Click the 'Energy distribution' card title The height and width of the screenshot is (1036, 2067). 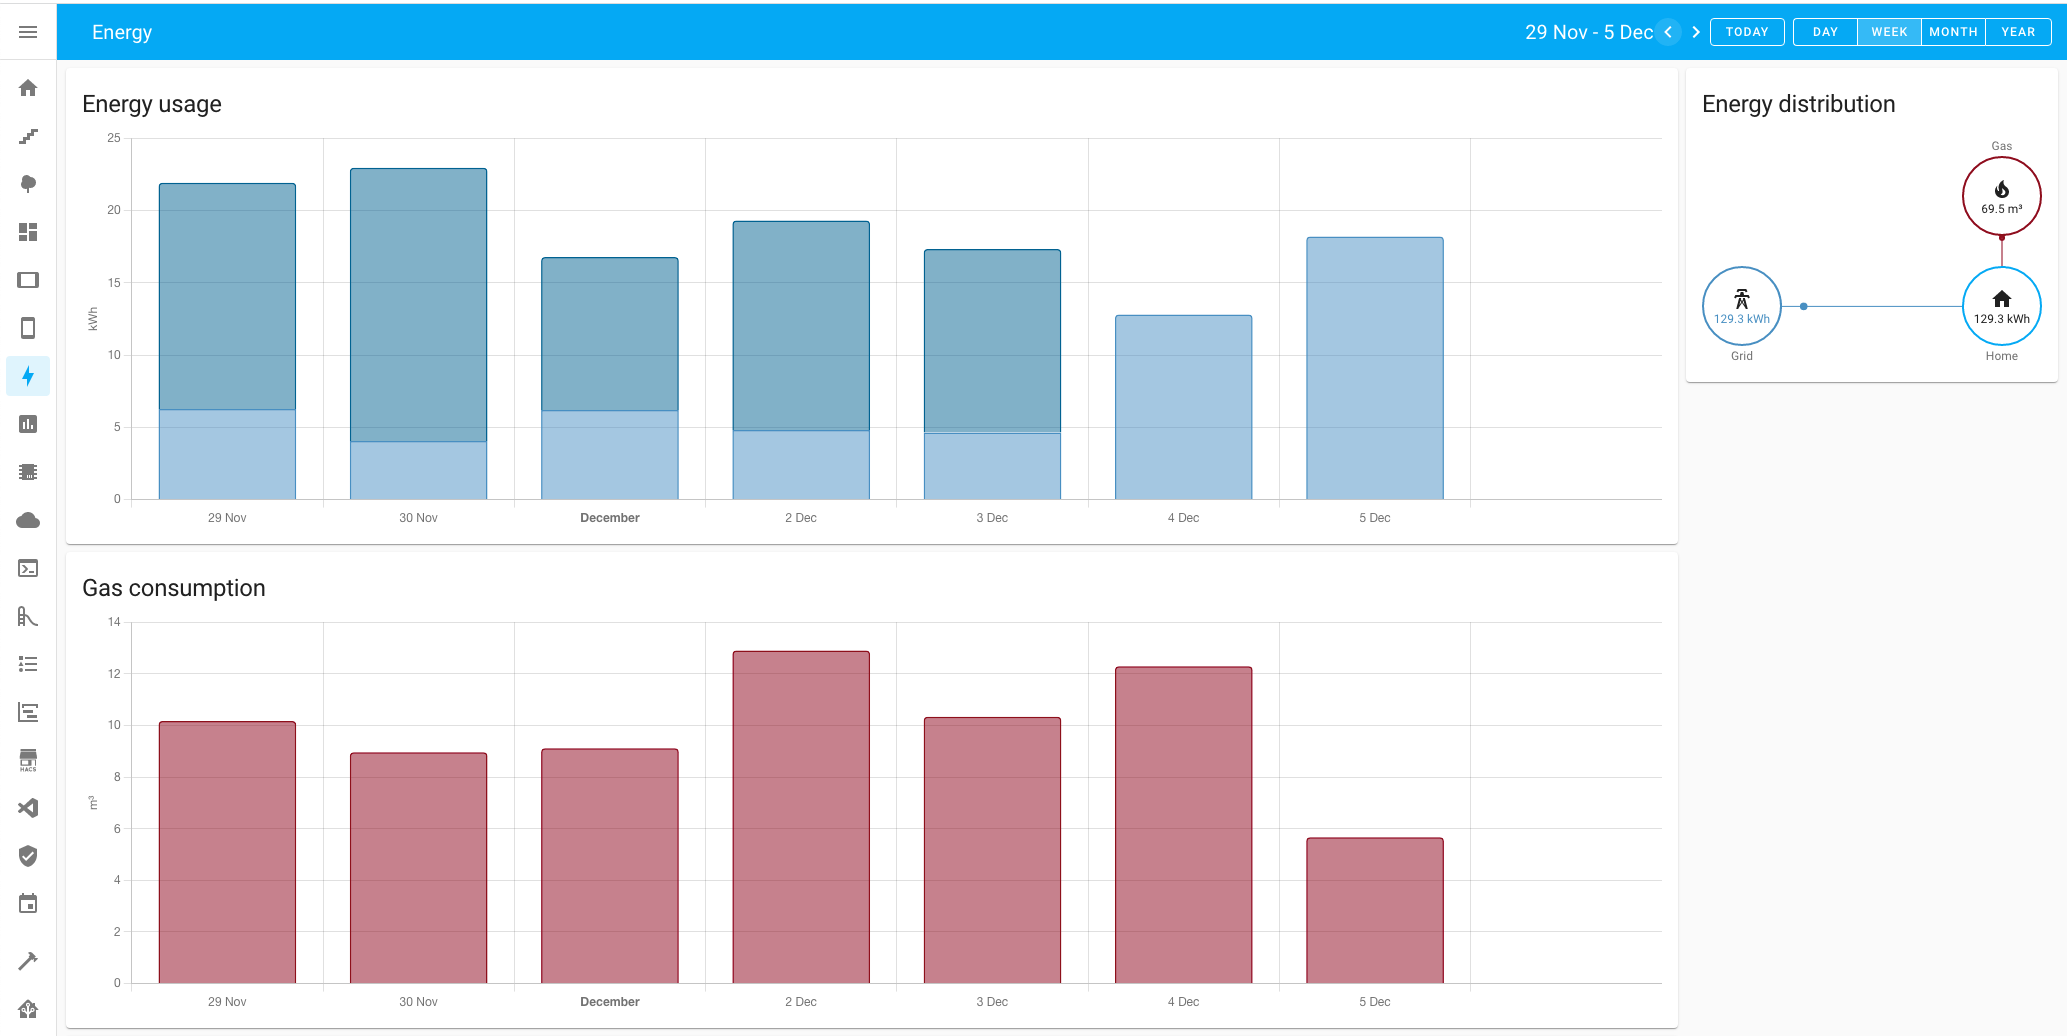coord(1798,104)
